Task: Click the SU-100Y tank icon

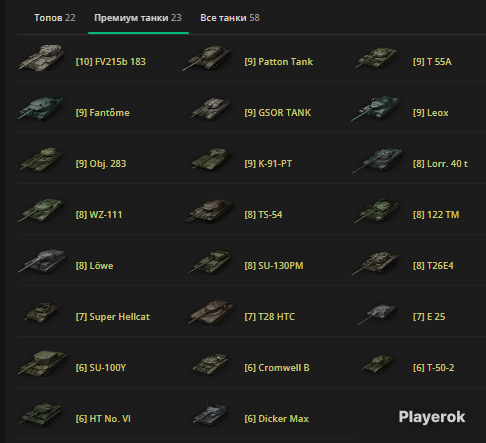Action: pos(43,363)
